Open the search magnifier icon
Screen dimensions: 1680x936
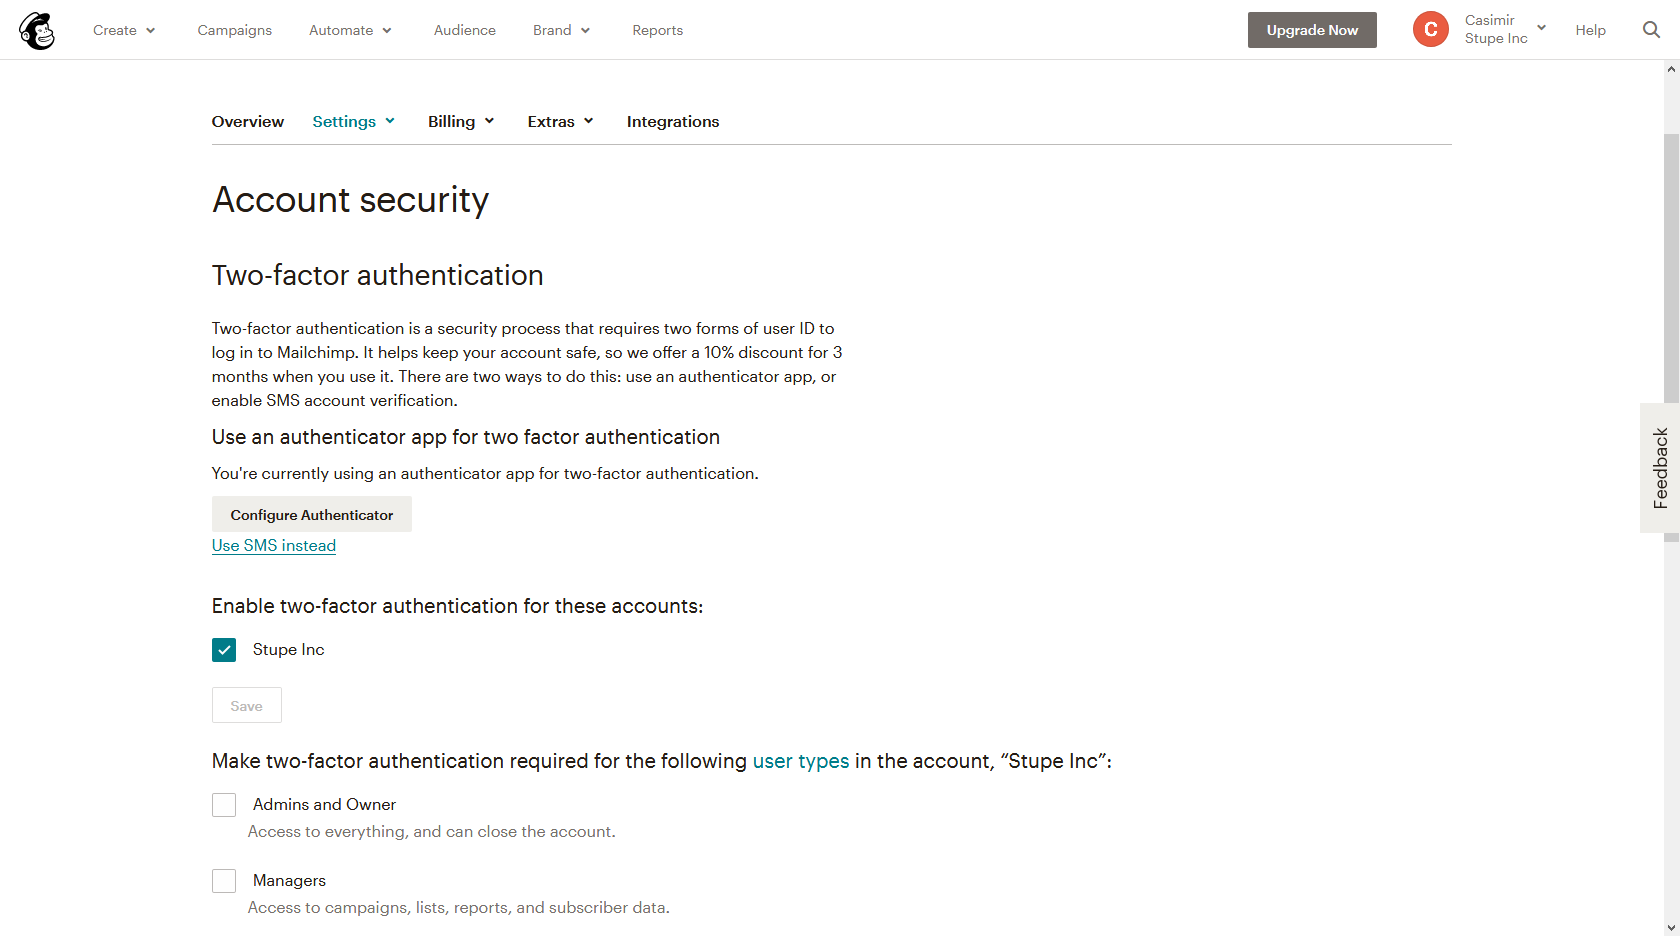(1651, 30)
